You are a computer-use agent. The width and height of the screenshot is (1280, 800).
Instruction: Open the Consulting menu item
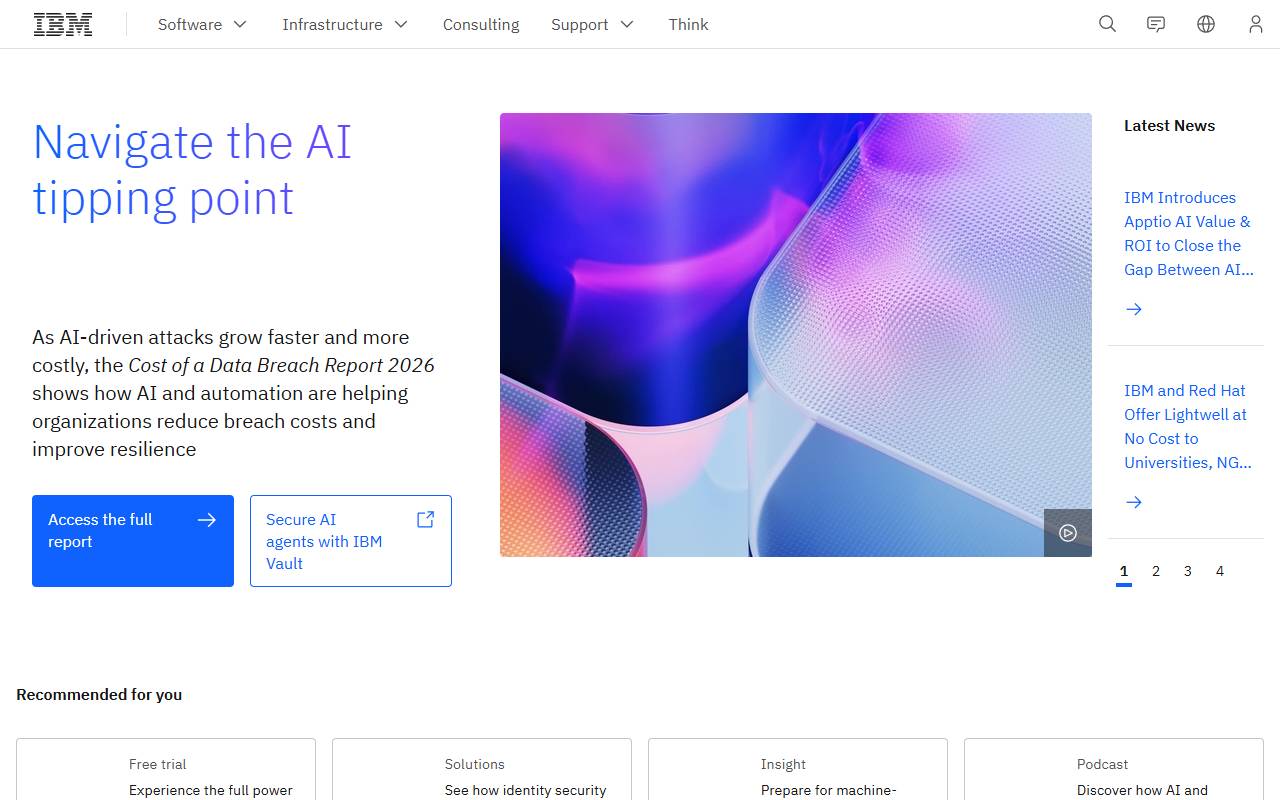point(481,24)
